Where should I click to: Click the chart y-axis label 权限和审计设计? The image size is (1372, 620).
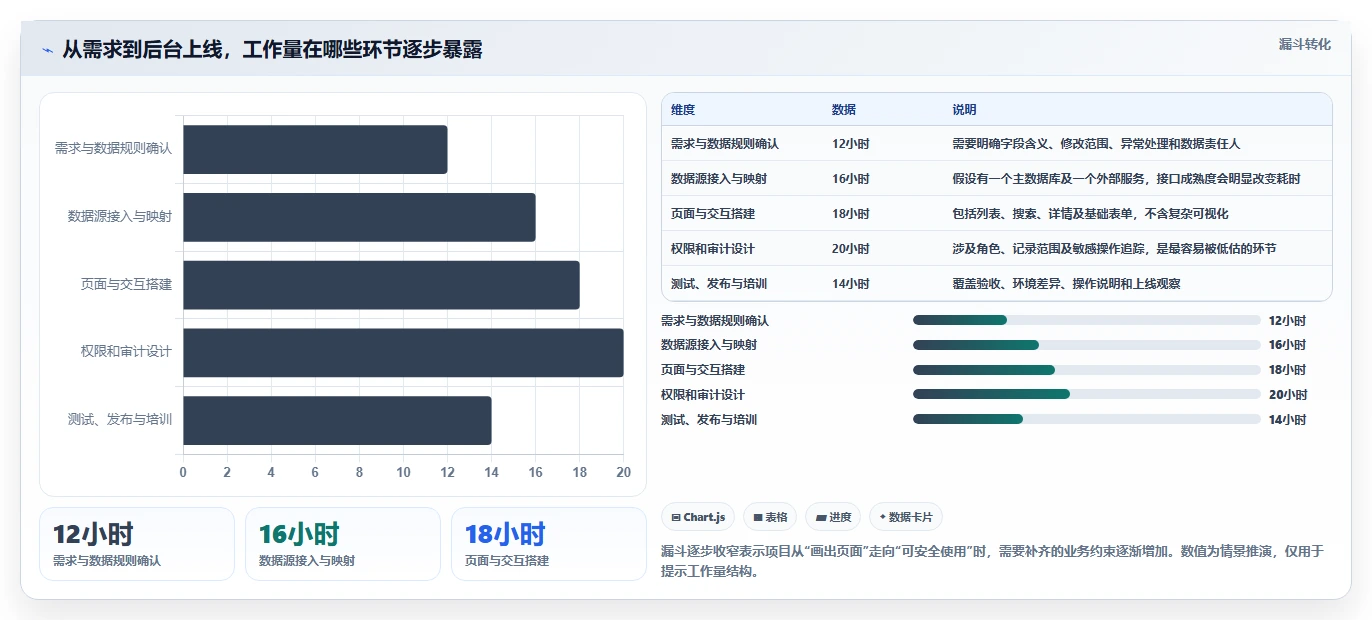coord(126,352)
